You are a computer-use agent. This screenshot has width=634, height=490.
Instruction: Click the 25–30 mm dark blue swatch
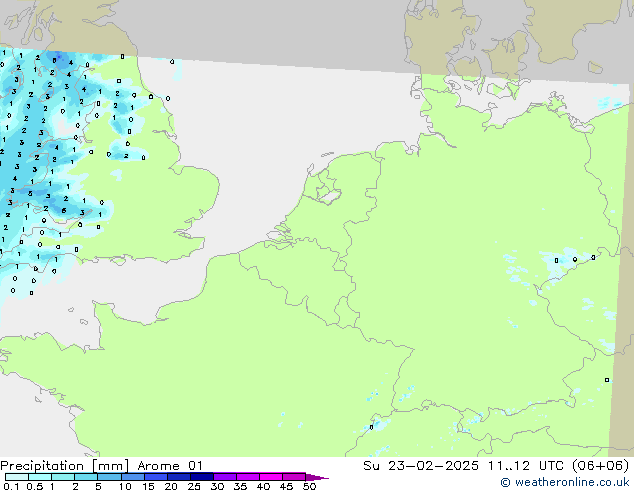pos(202,477)
